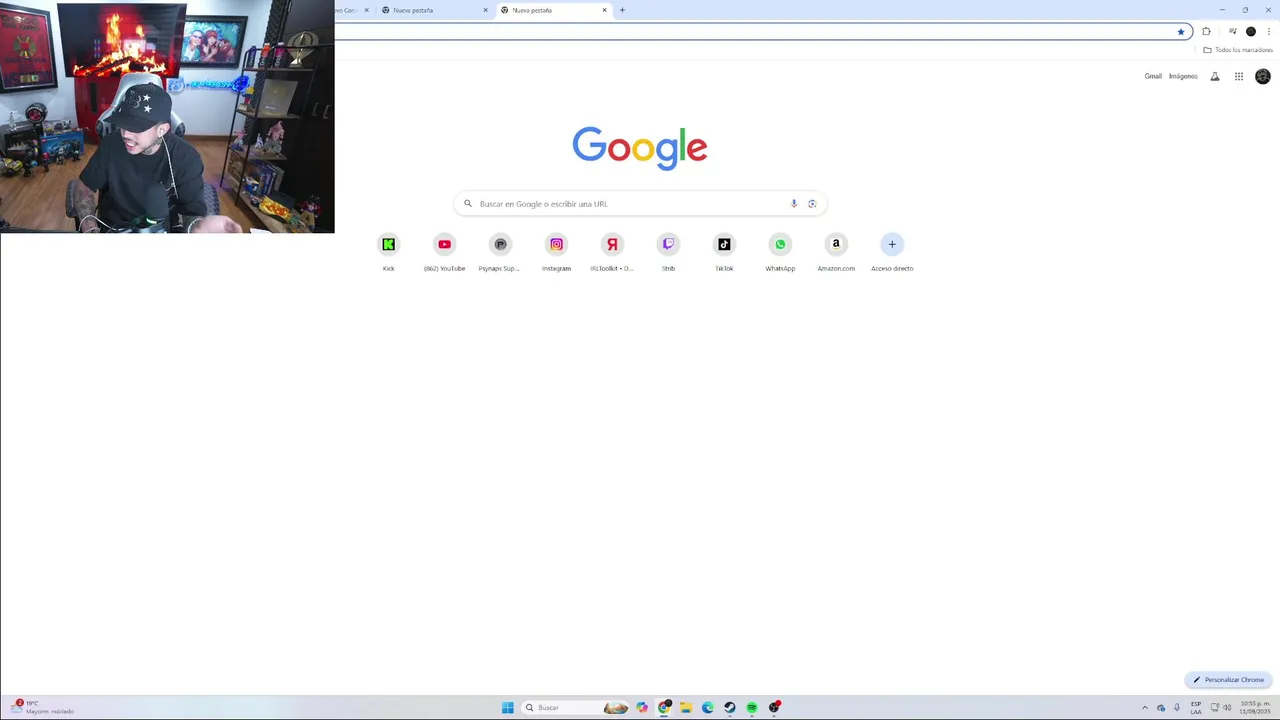Viewport: 1280px width, 720px height.
Task: Open the weather widget on taskbar
Action: click(42, 707)
